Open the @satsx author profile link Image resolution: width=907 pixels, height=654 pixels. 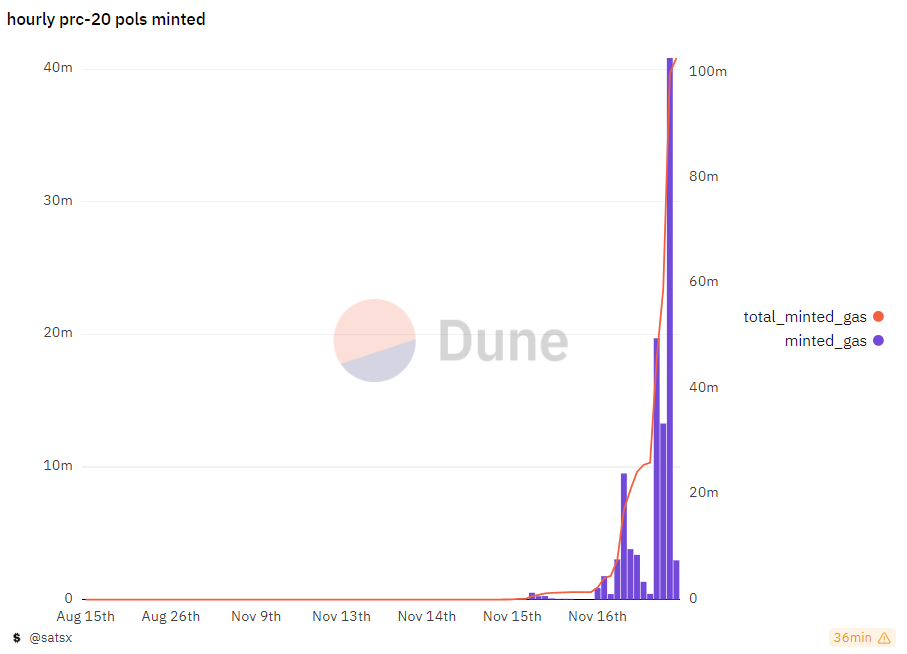(50, 637)
